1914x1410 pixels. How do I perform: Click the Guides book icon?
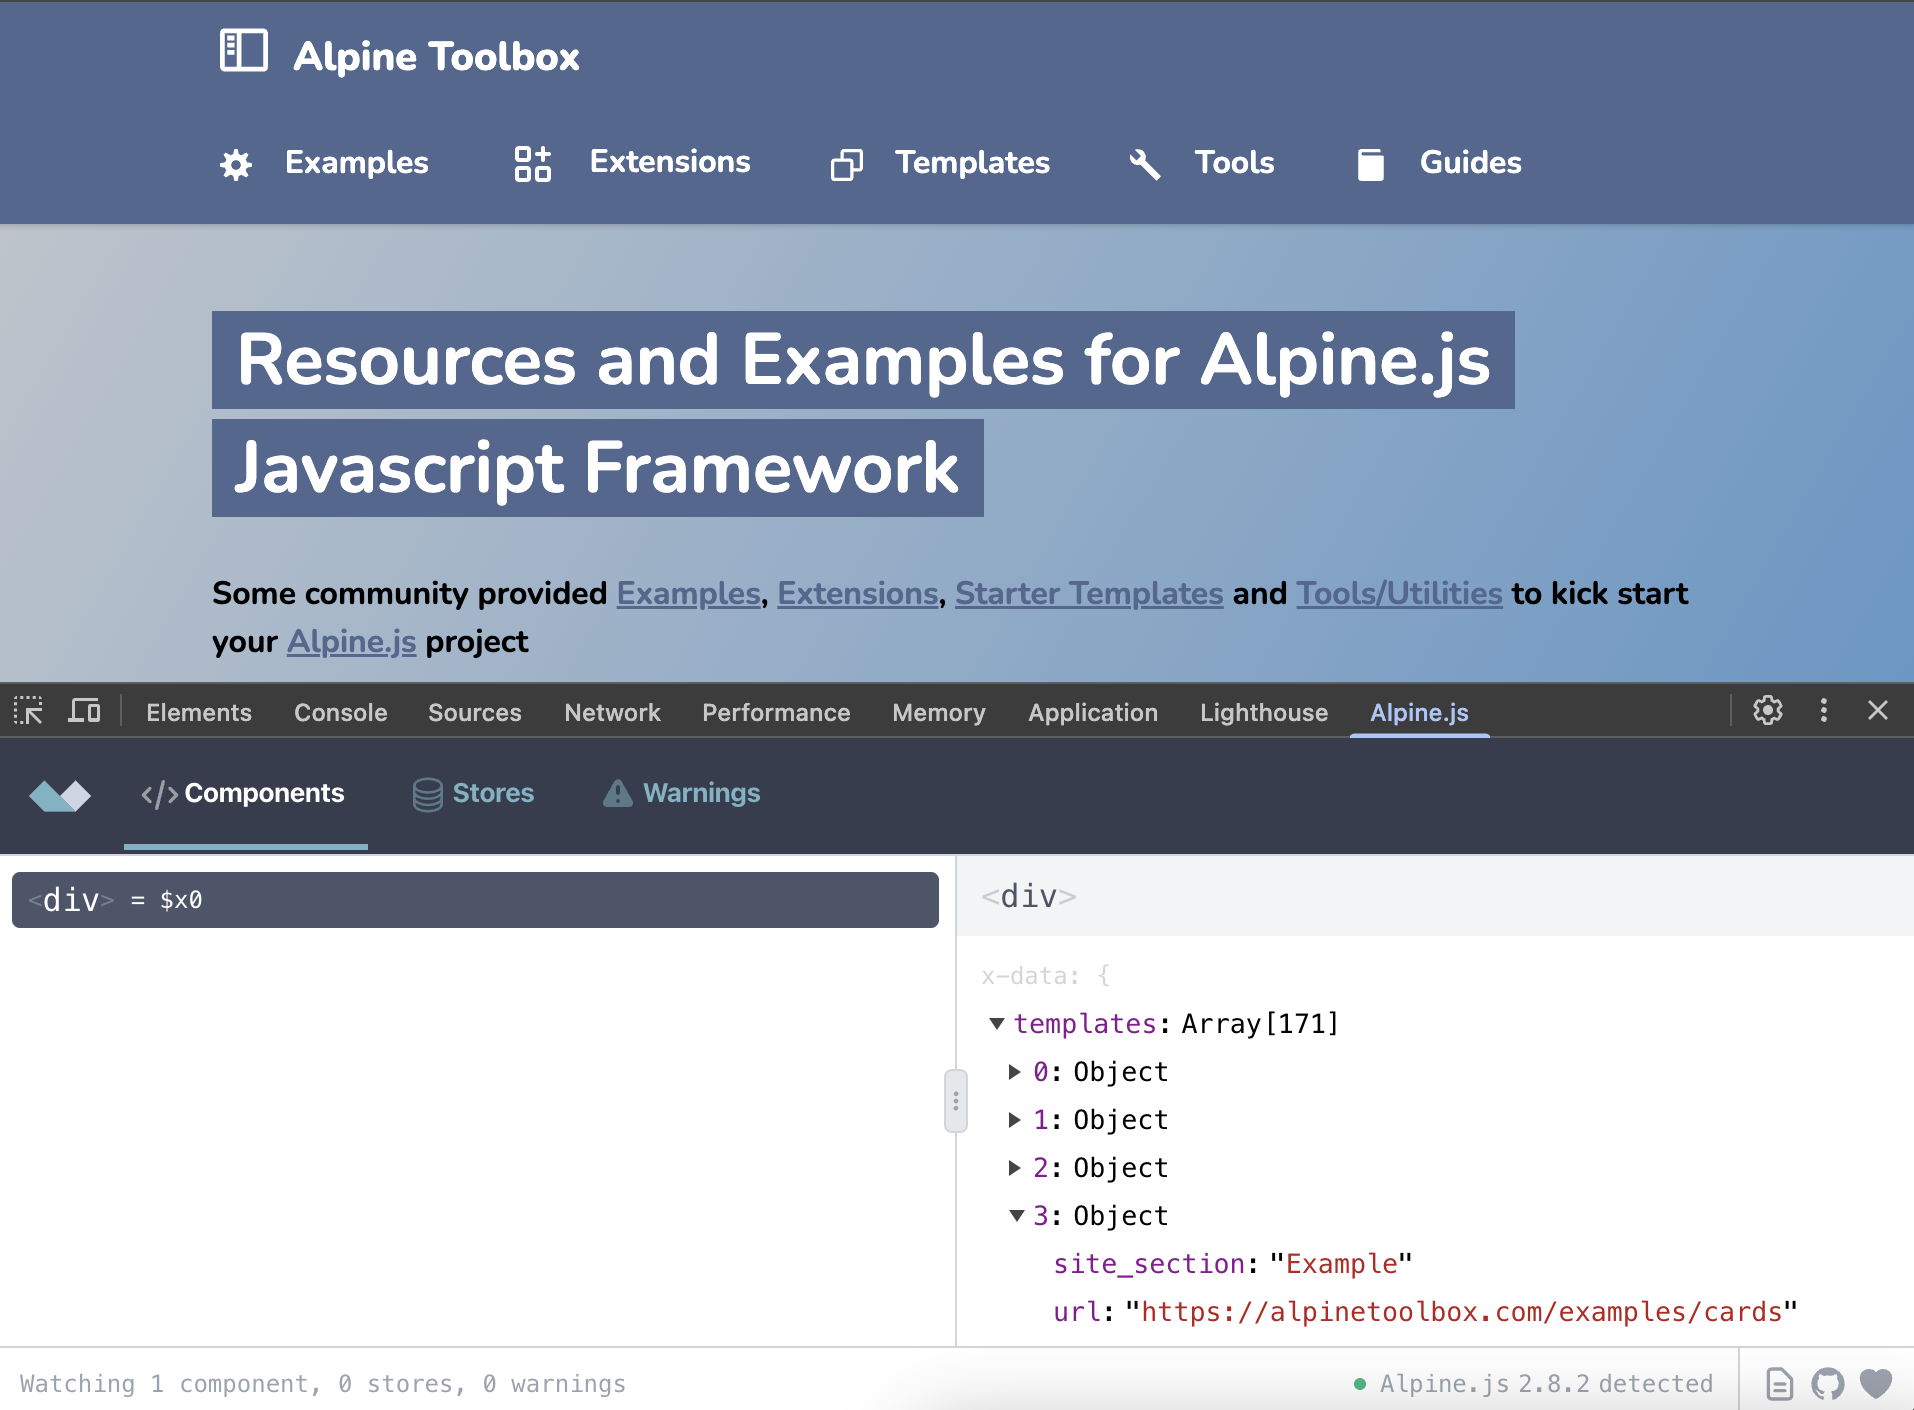[1371, 164]
